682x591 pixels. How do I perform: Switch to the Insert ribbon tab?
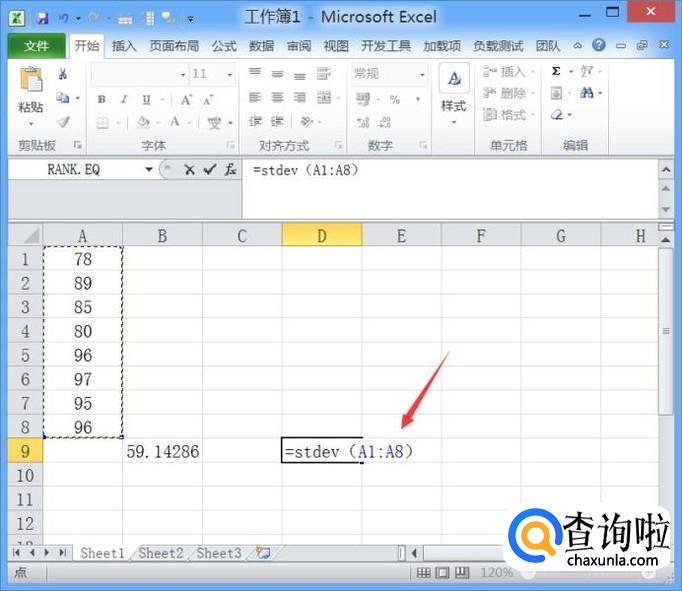click(x=124, y=46)
